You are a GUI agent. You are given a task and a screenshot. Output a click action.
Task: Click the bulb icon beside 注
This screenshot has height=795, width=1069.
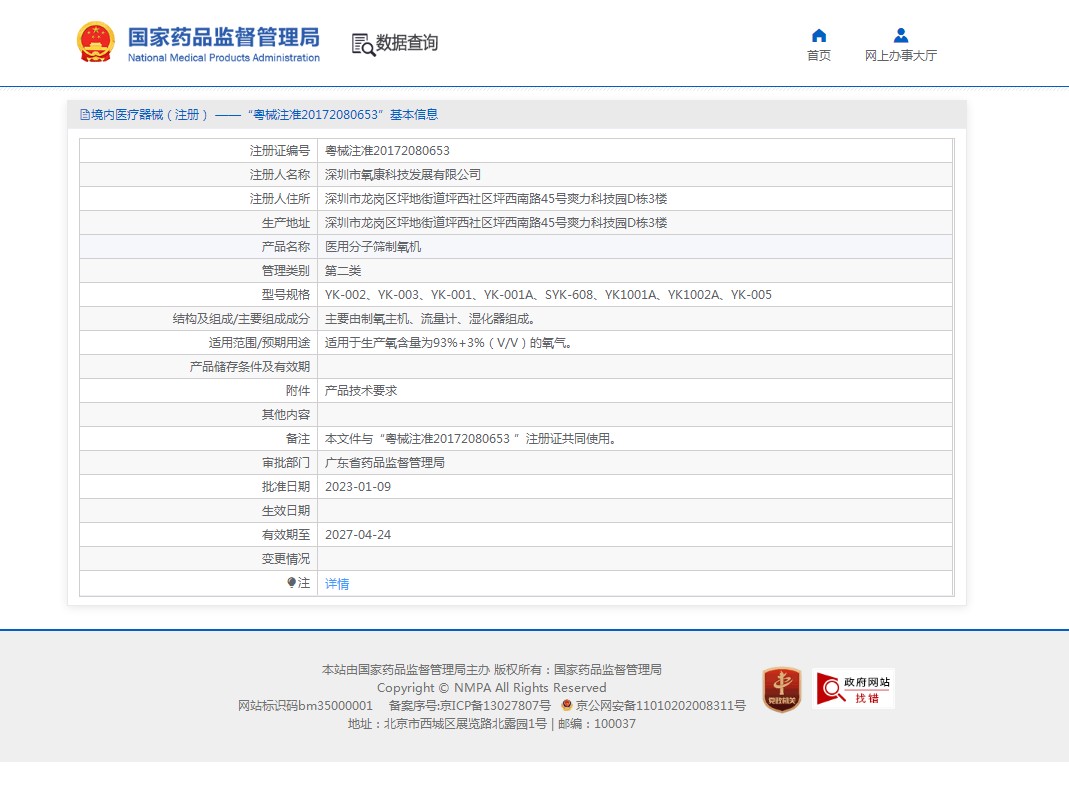[x=291, y=582]
